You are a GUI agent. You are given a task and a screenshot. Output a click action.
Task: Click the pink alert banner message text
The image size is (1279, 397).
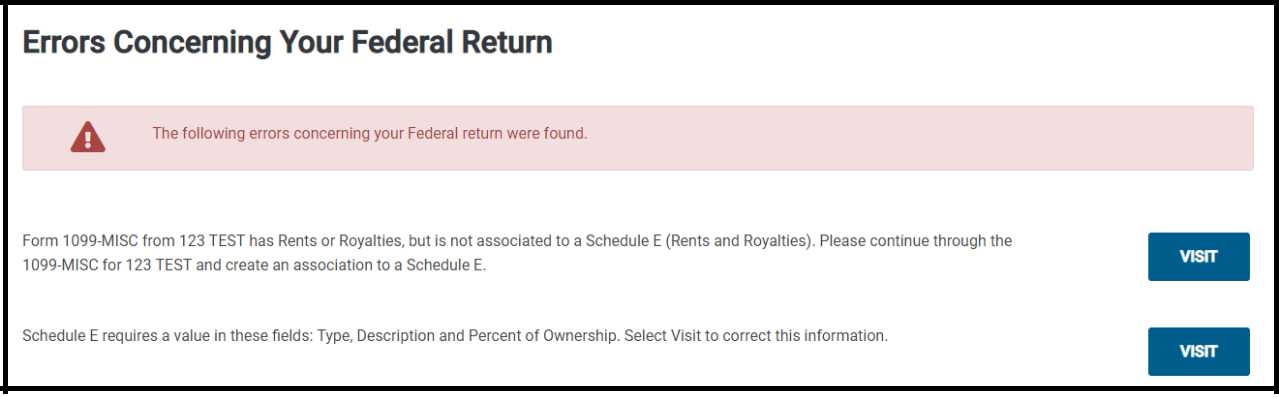[369, 133]
